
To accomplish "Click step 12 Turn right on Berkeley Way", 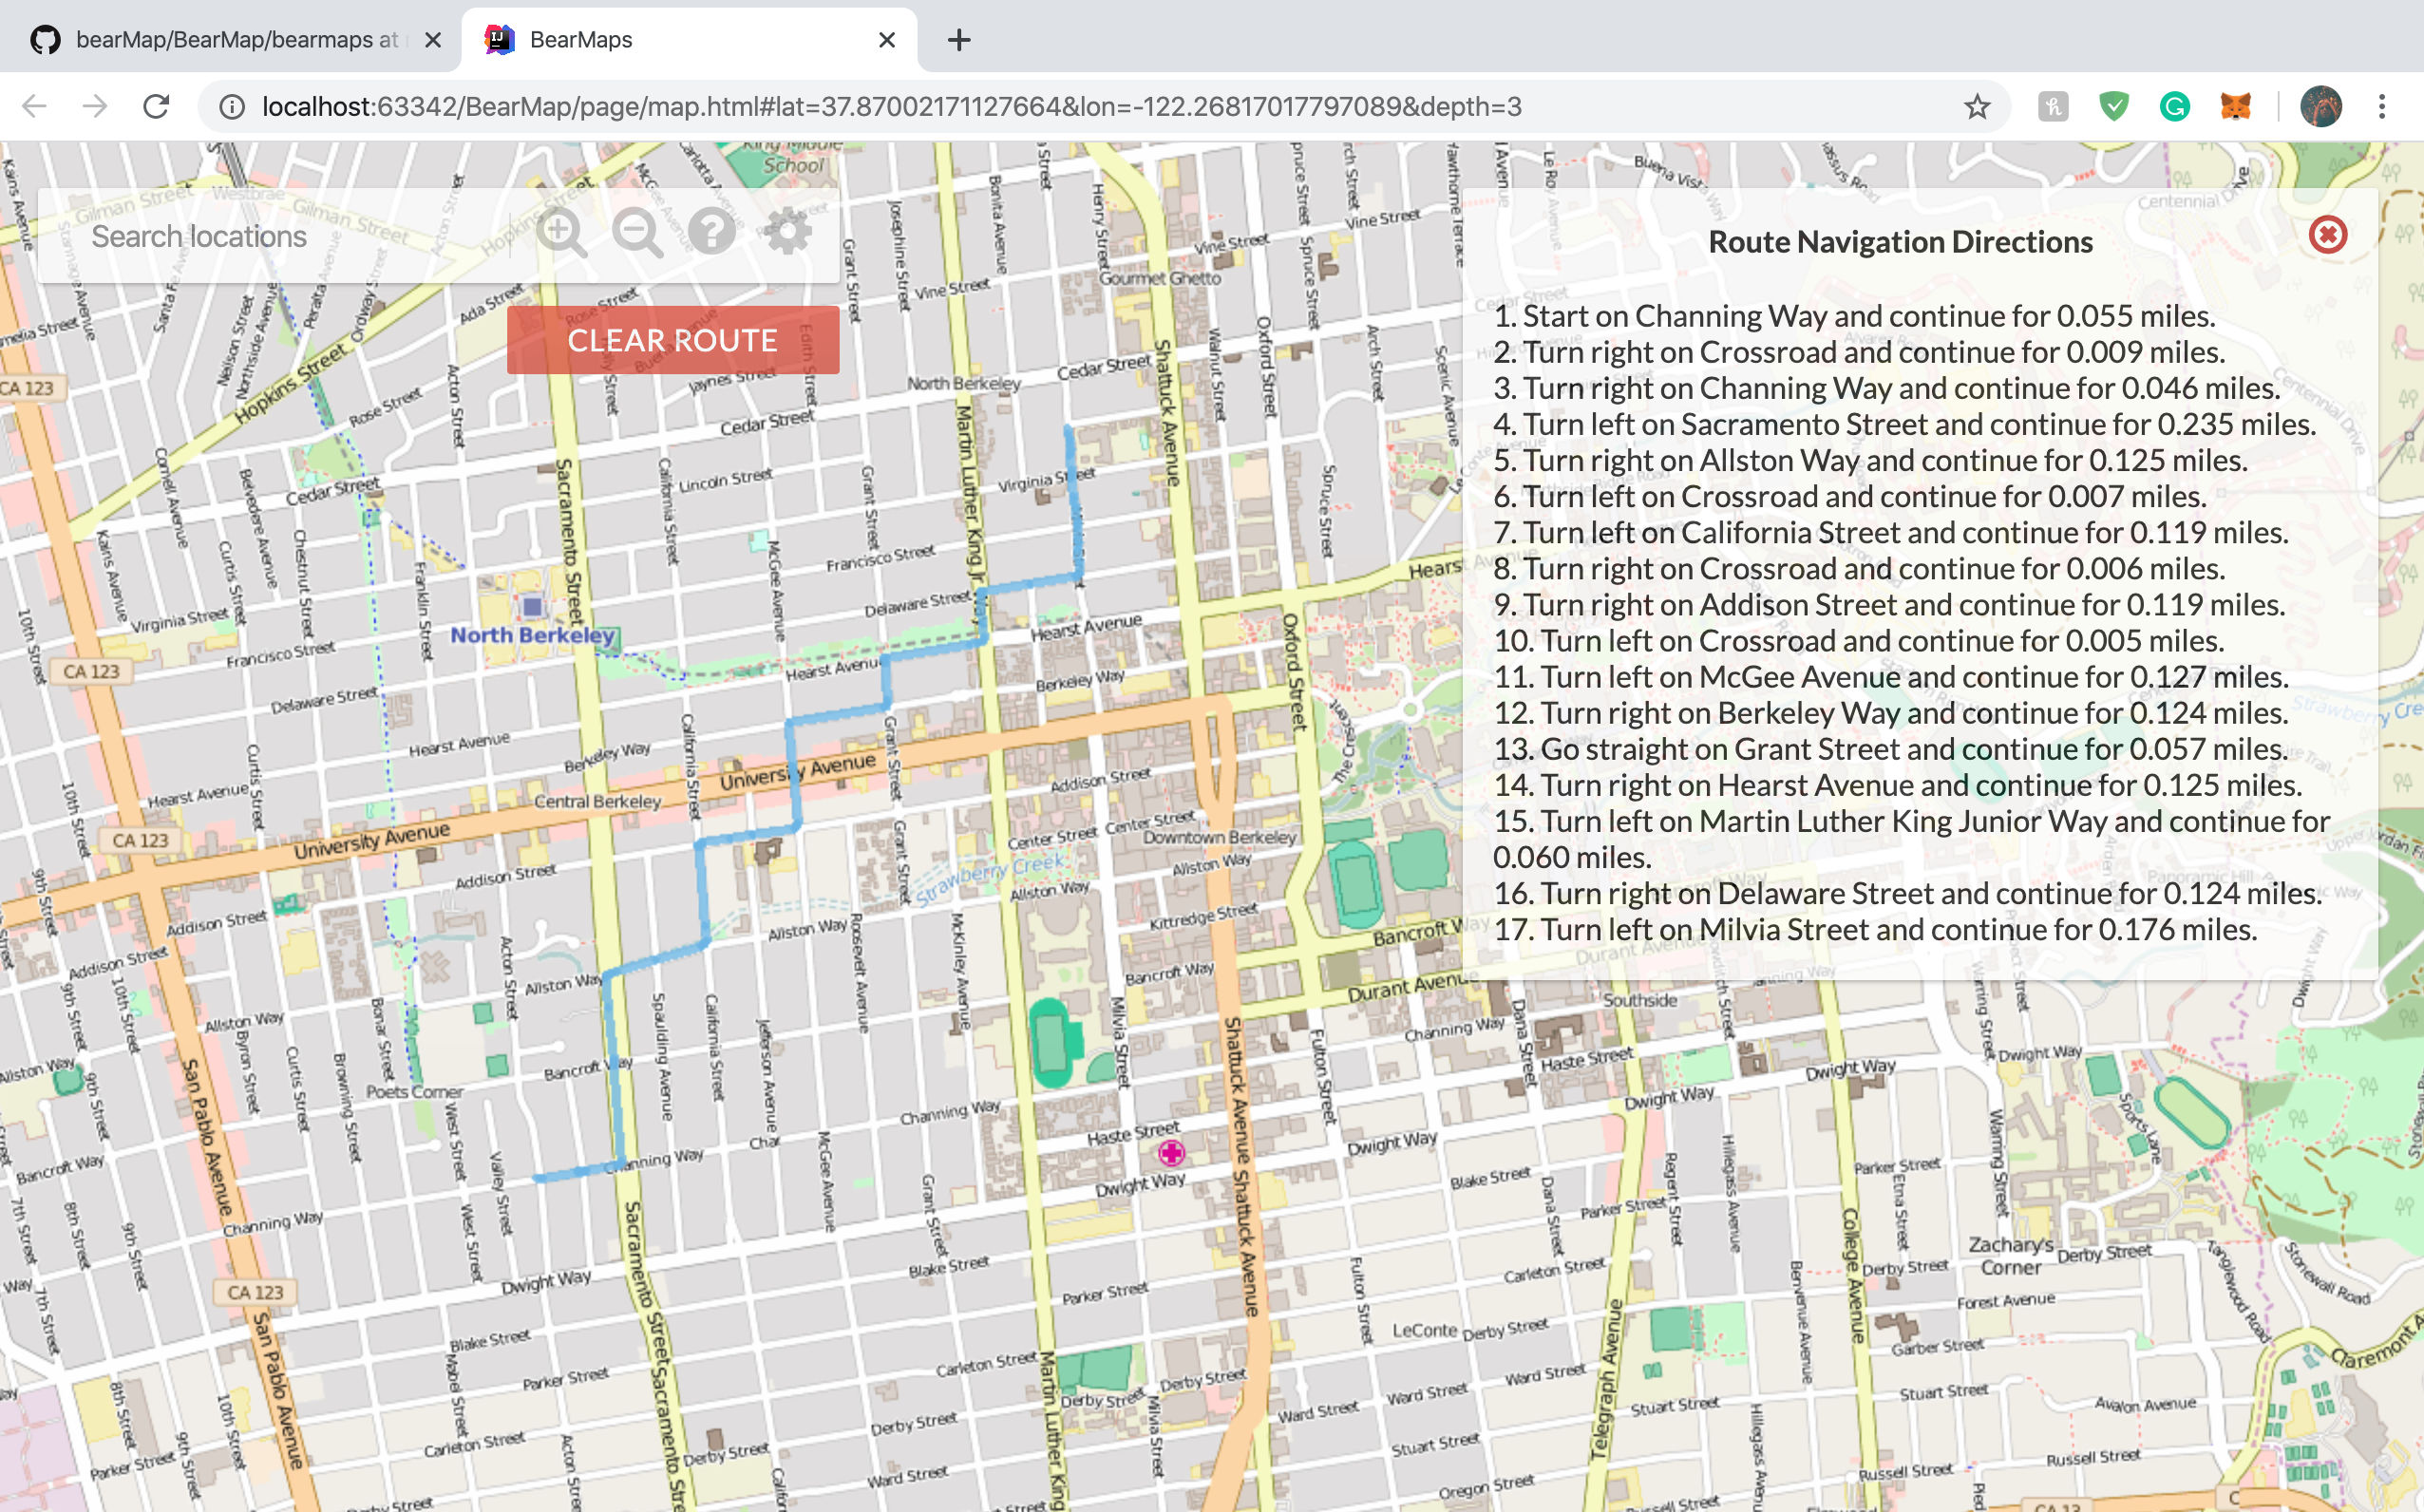I will coord(1890,713).
